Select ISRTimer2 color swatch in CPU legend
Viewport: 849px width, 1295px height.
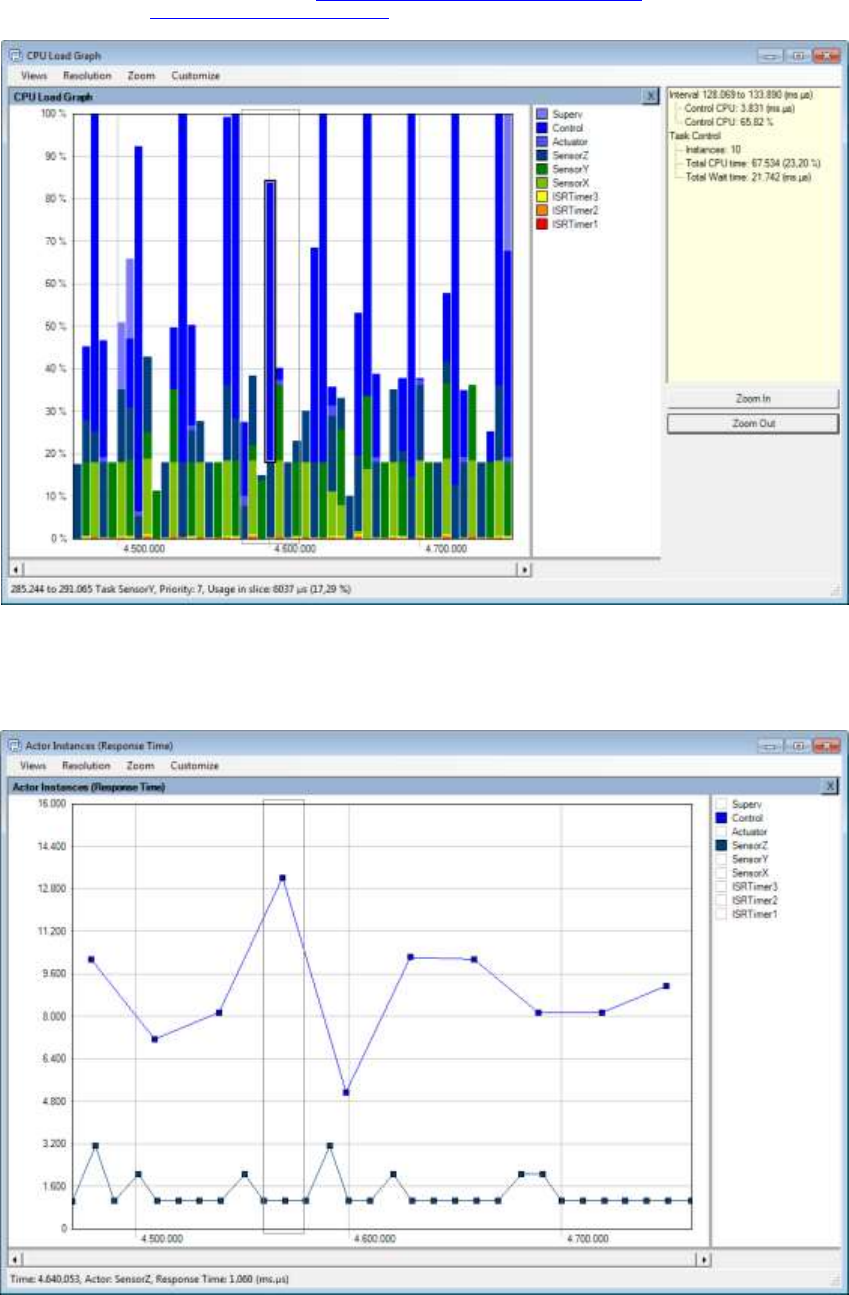pos(541,212)
